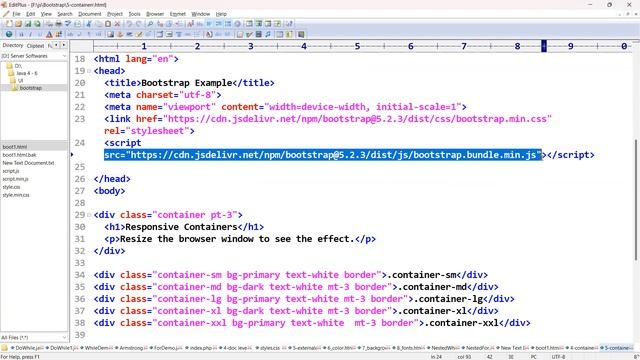The width and height of the screenshot is (640, 360).
Task: Paste using the clipboard toolbar icon
Action: (108, 24)
